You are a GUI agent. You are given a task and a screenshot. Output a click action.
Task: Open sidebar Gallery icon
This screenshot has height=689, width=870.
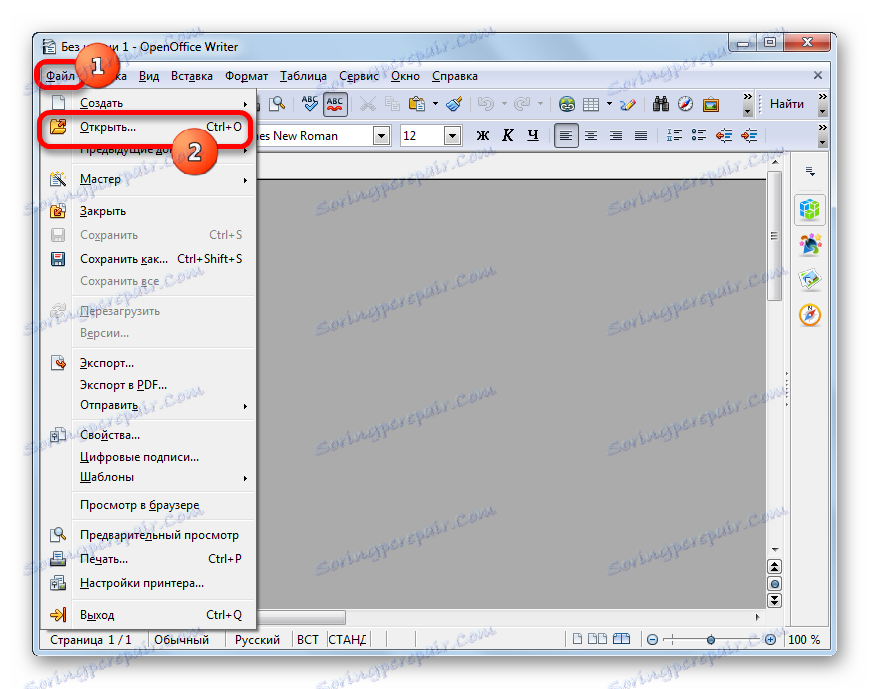pyautogui.click(x=810, y=279)
